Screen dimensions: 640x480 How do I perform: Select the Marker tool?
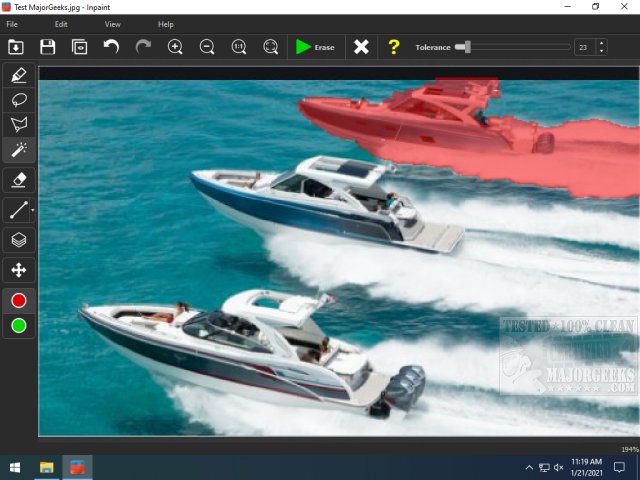pyautogui.click(x=19, y=75)
